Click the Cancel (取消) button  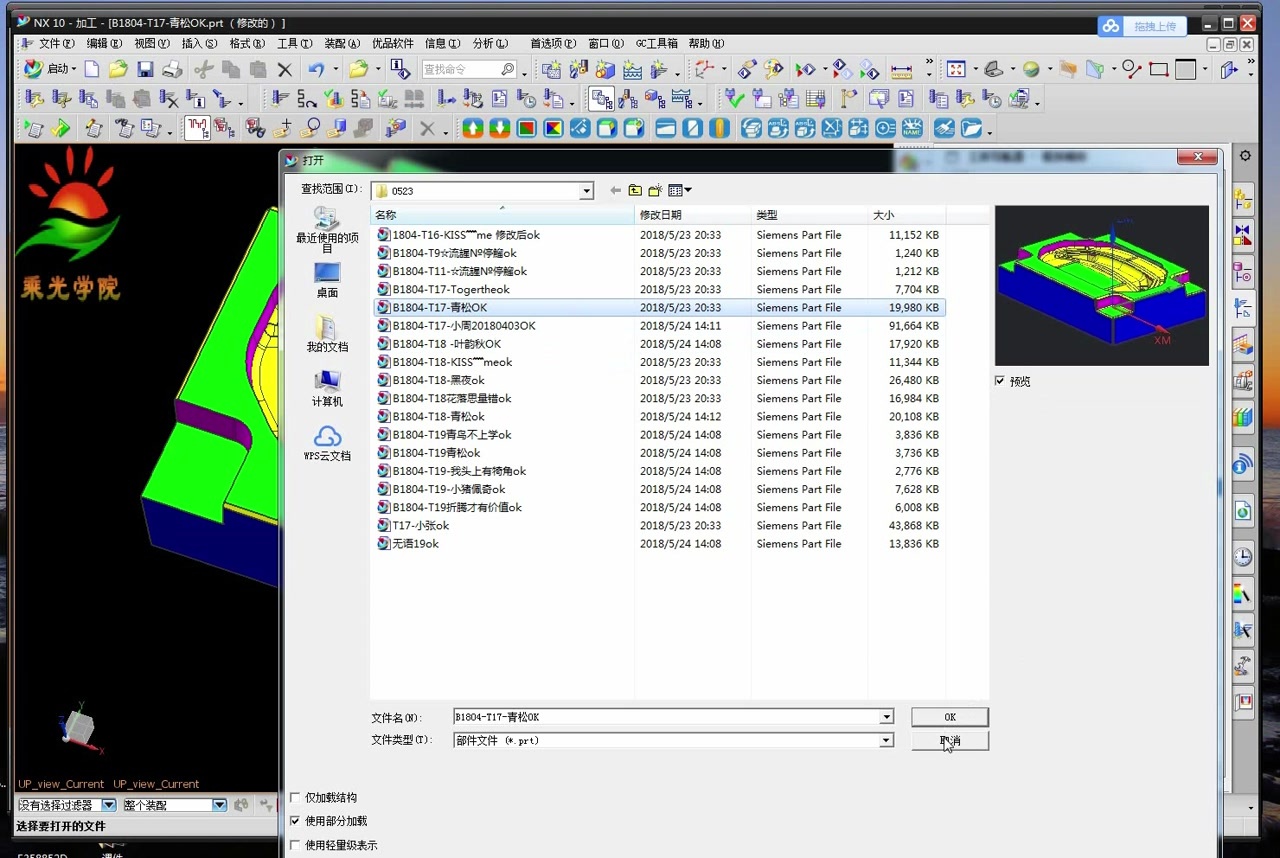coord(950,741)
